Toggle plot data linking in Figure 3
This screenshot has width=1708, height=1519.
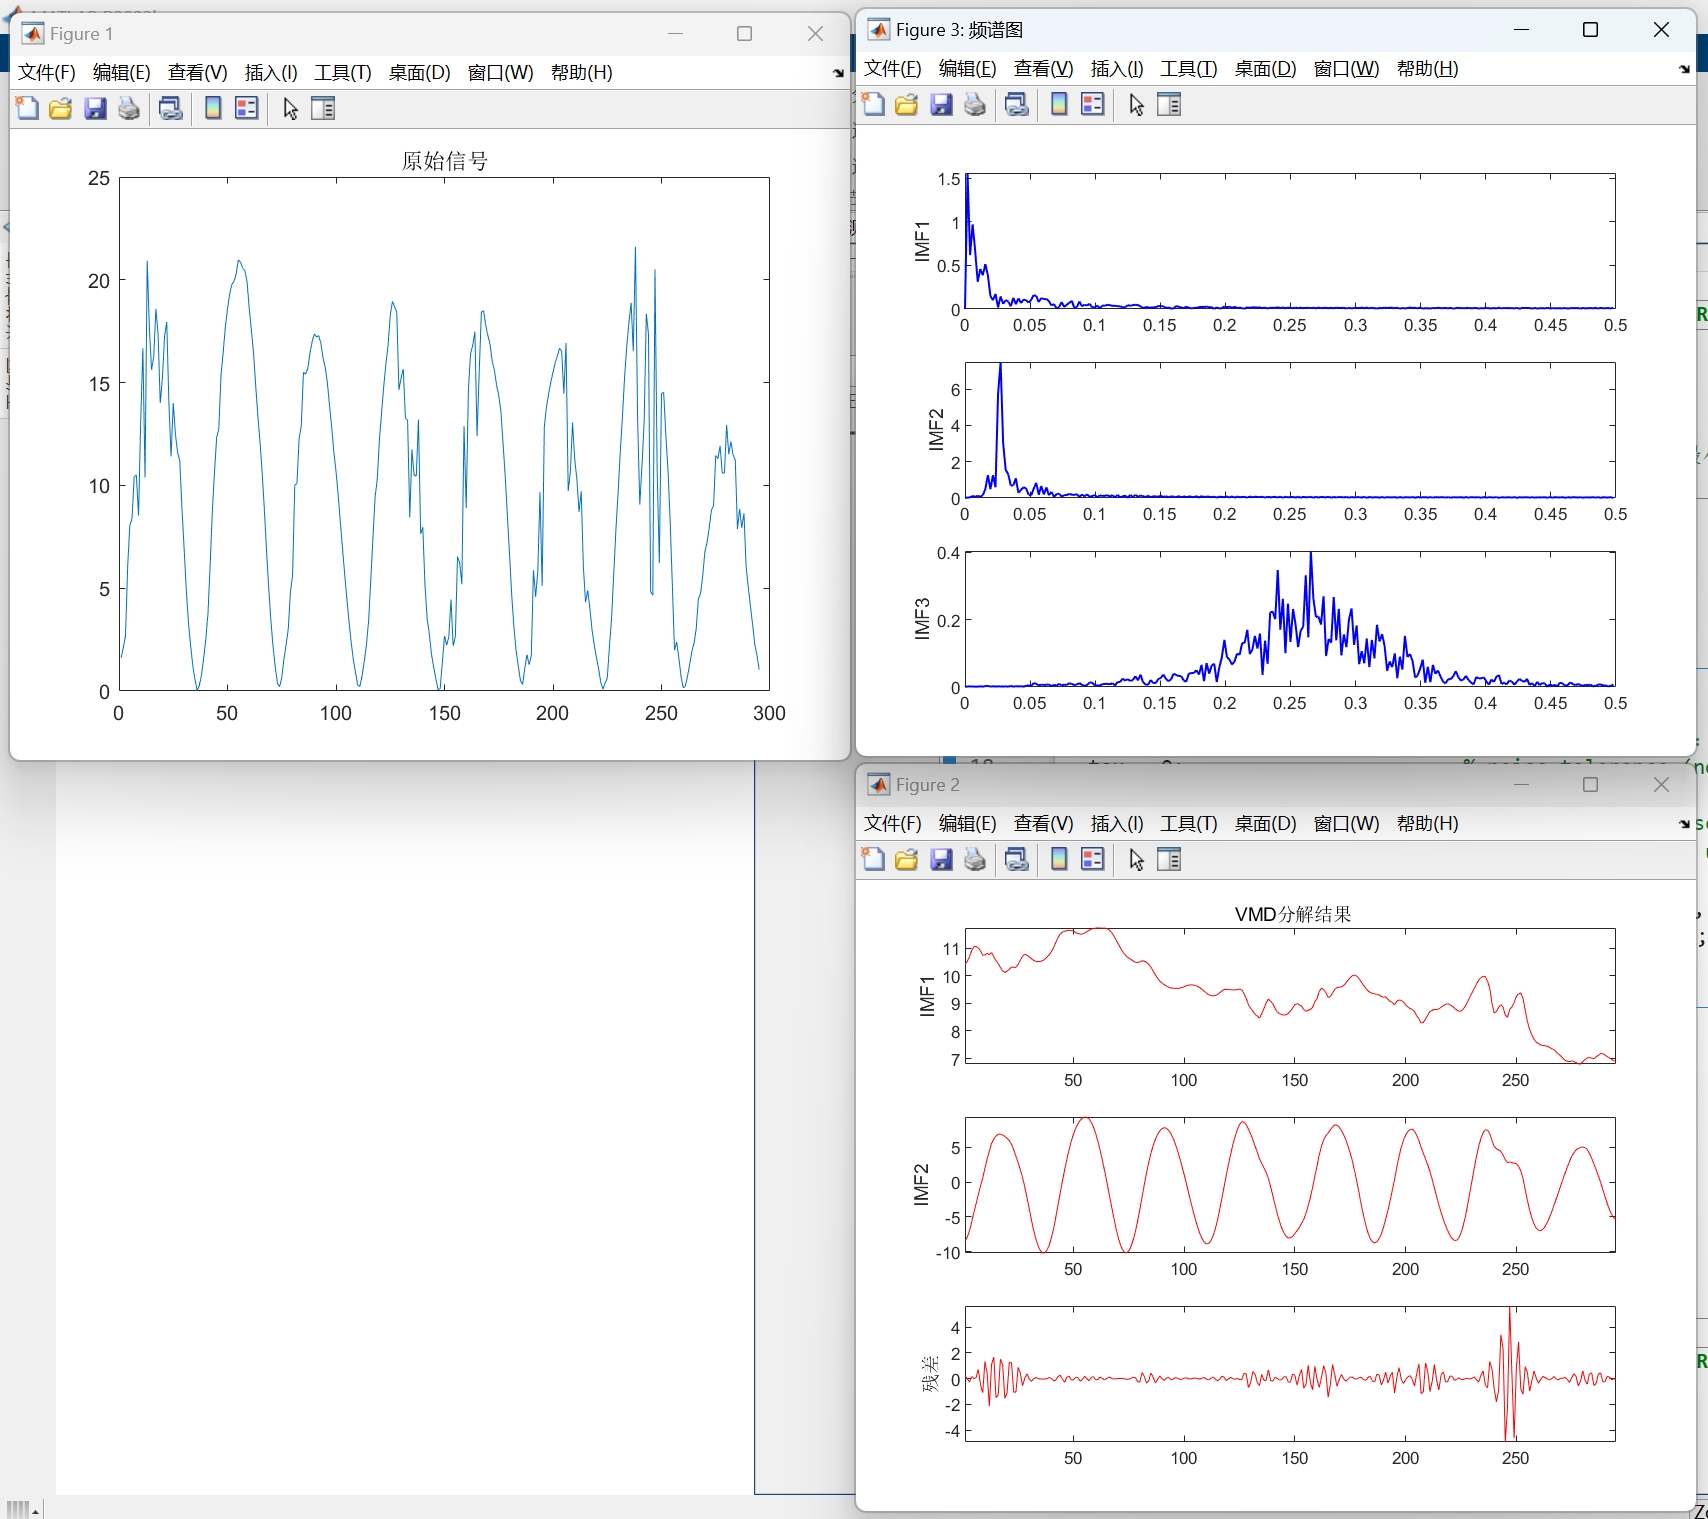1017,104
